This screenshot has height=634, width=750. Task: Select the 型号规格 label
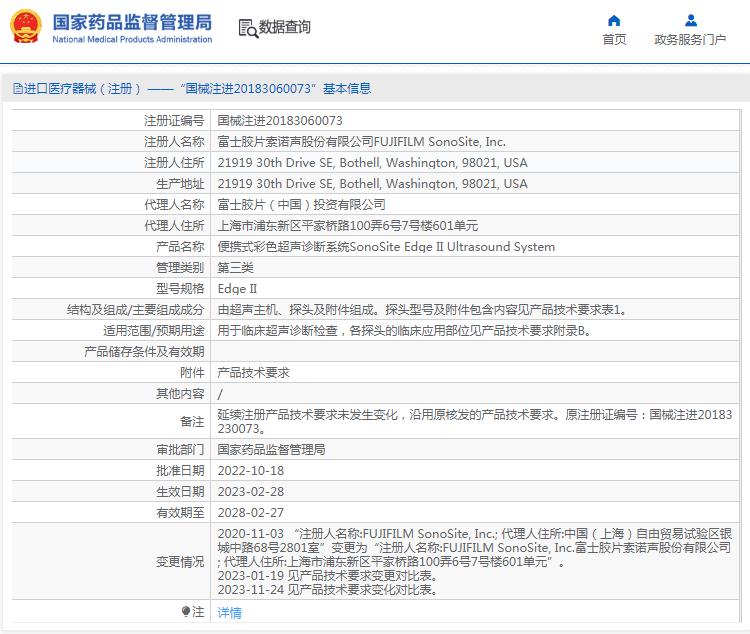point(180,289)
